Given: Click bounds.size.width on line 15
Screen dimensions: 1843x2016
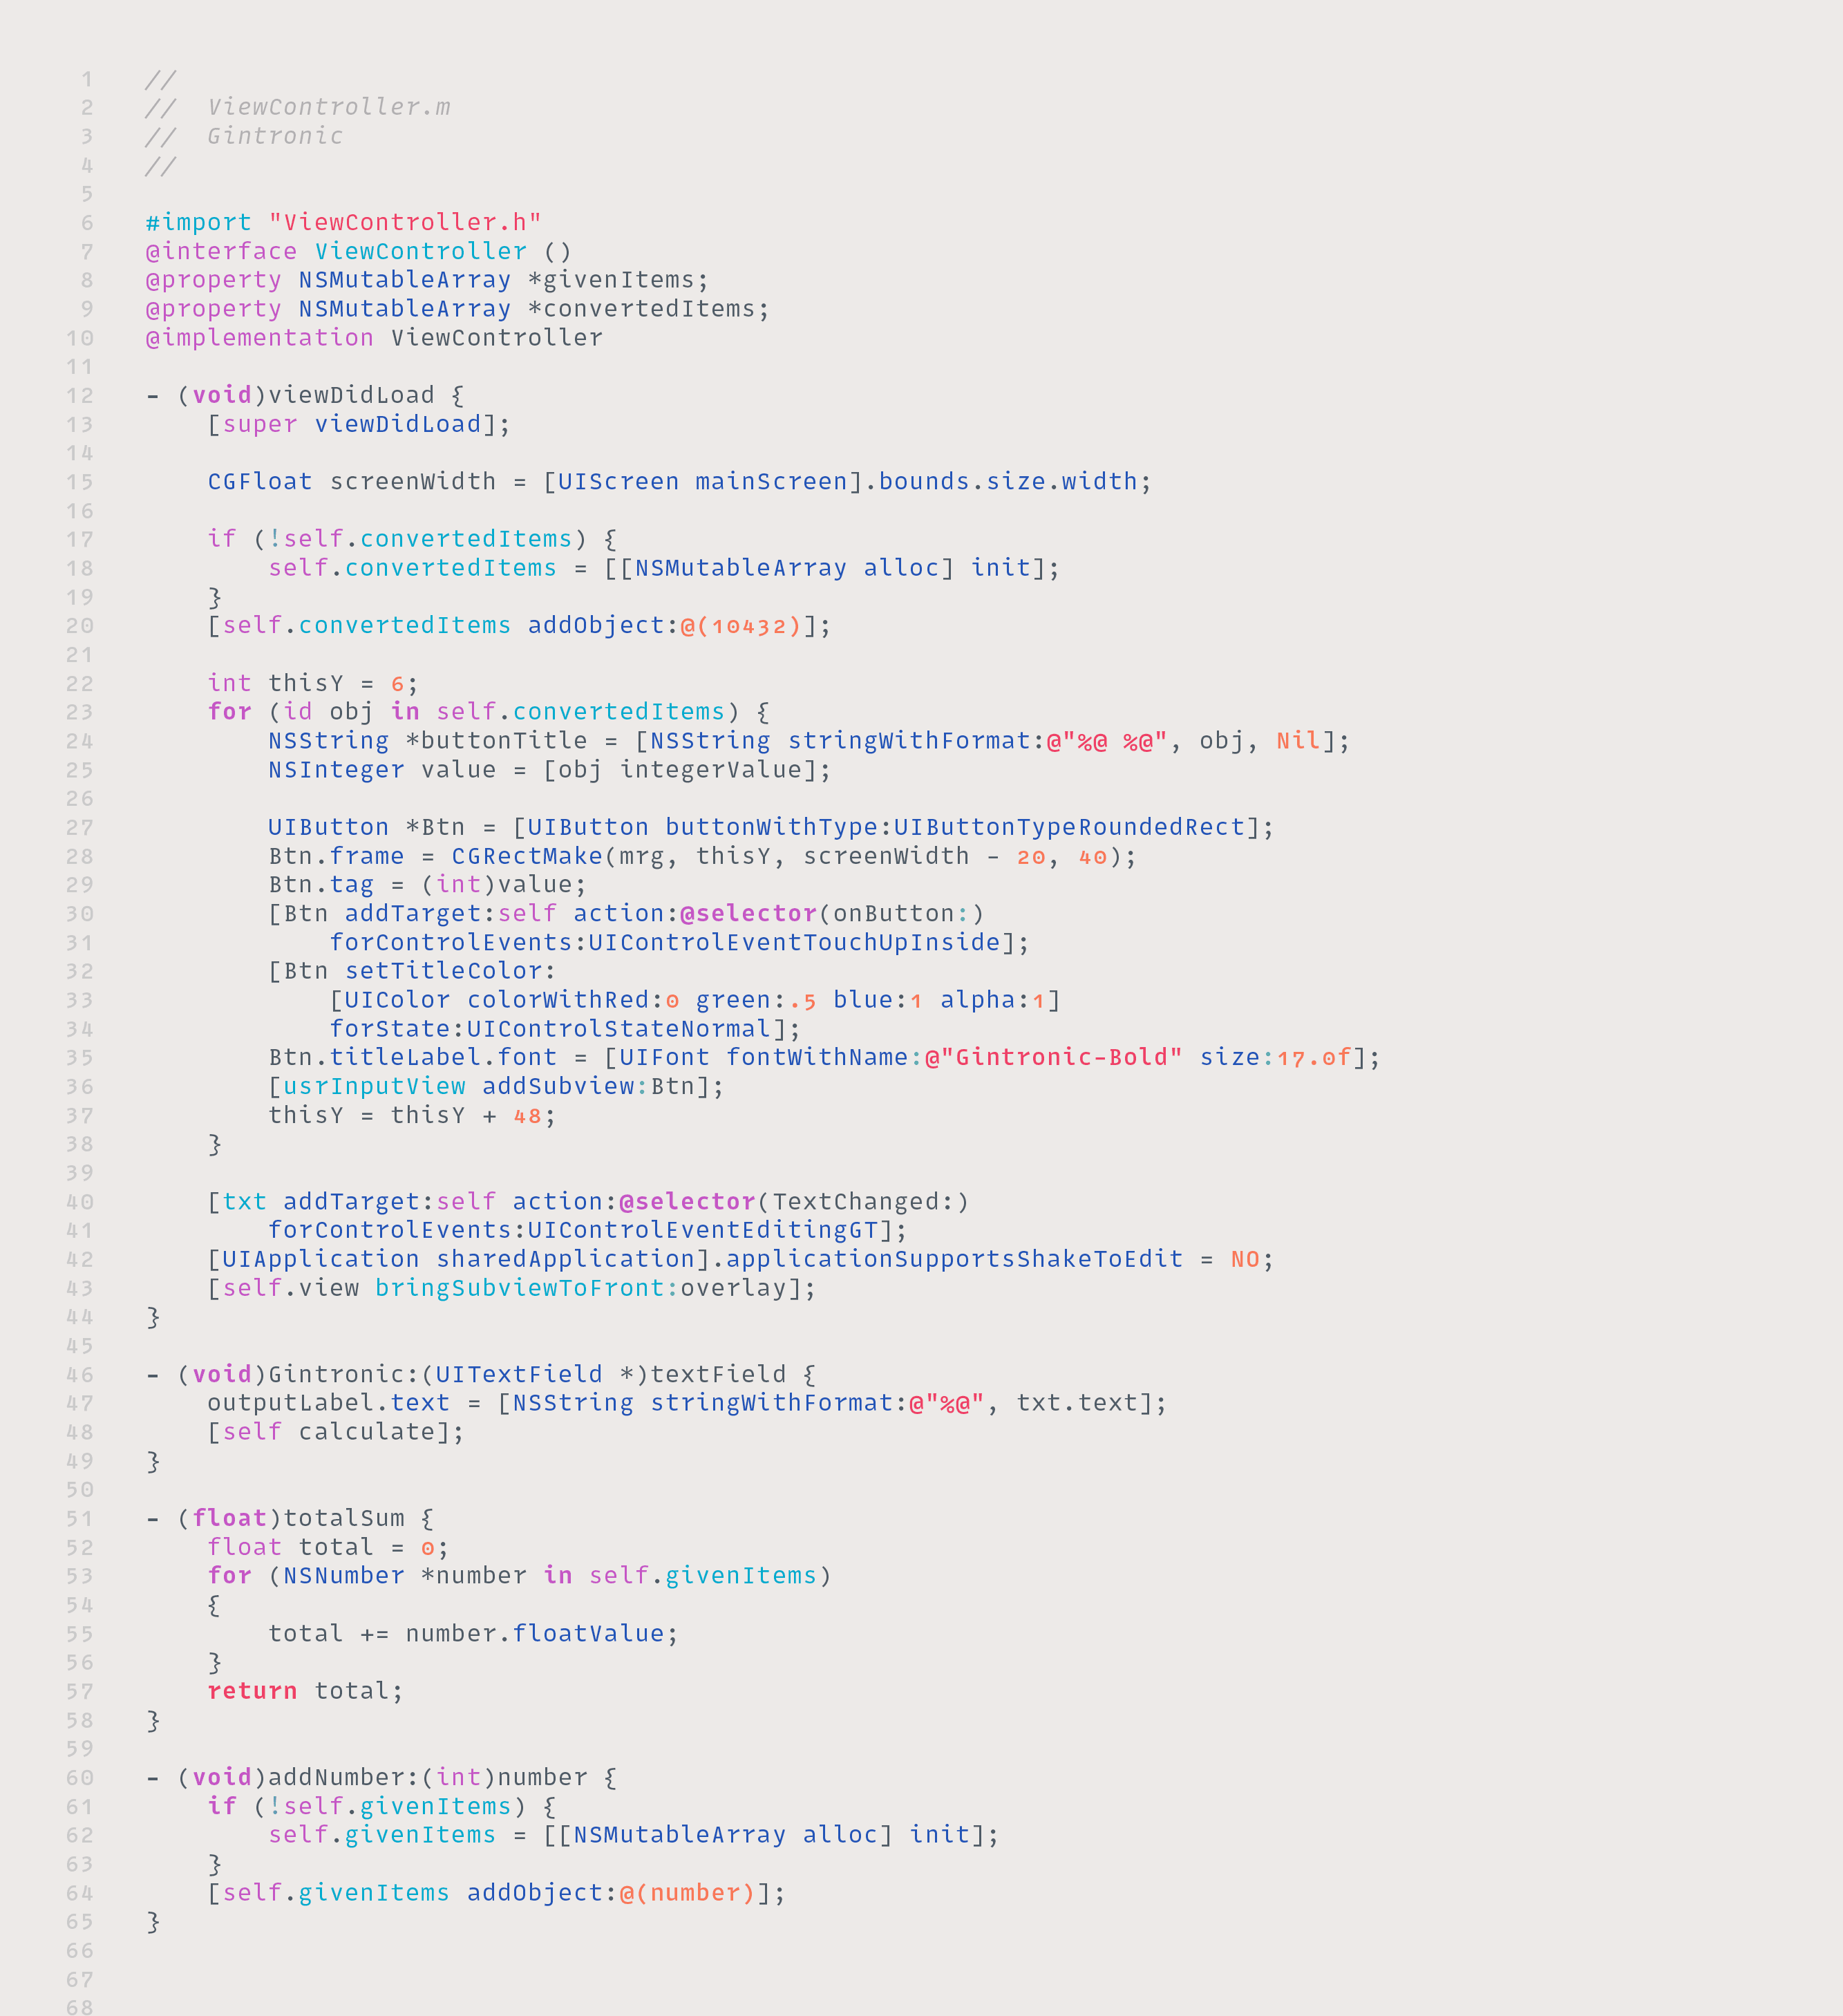Looking at the screenshot, I should pyautogui.click(x=1008, y=482).
